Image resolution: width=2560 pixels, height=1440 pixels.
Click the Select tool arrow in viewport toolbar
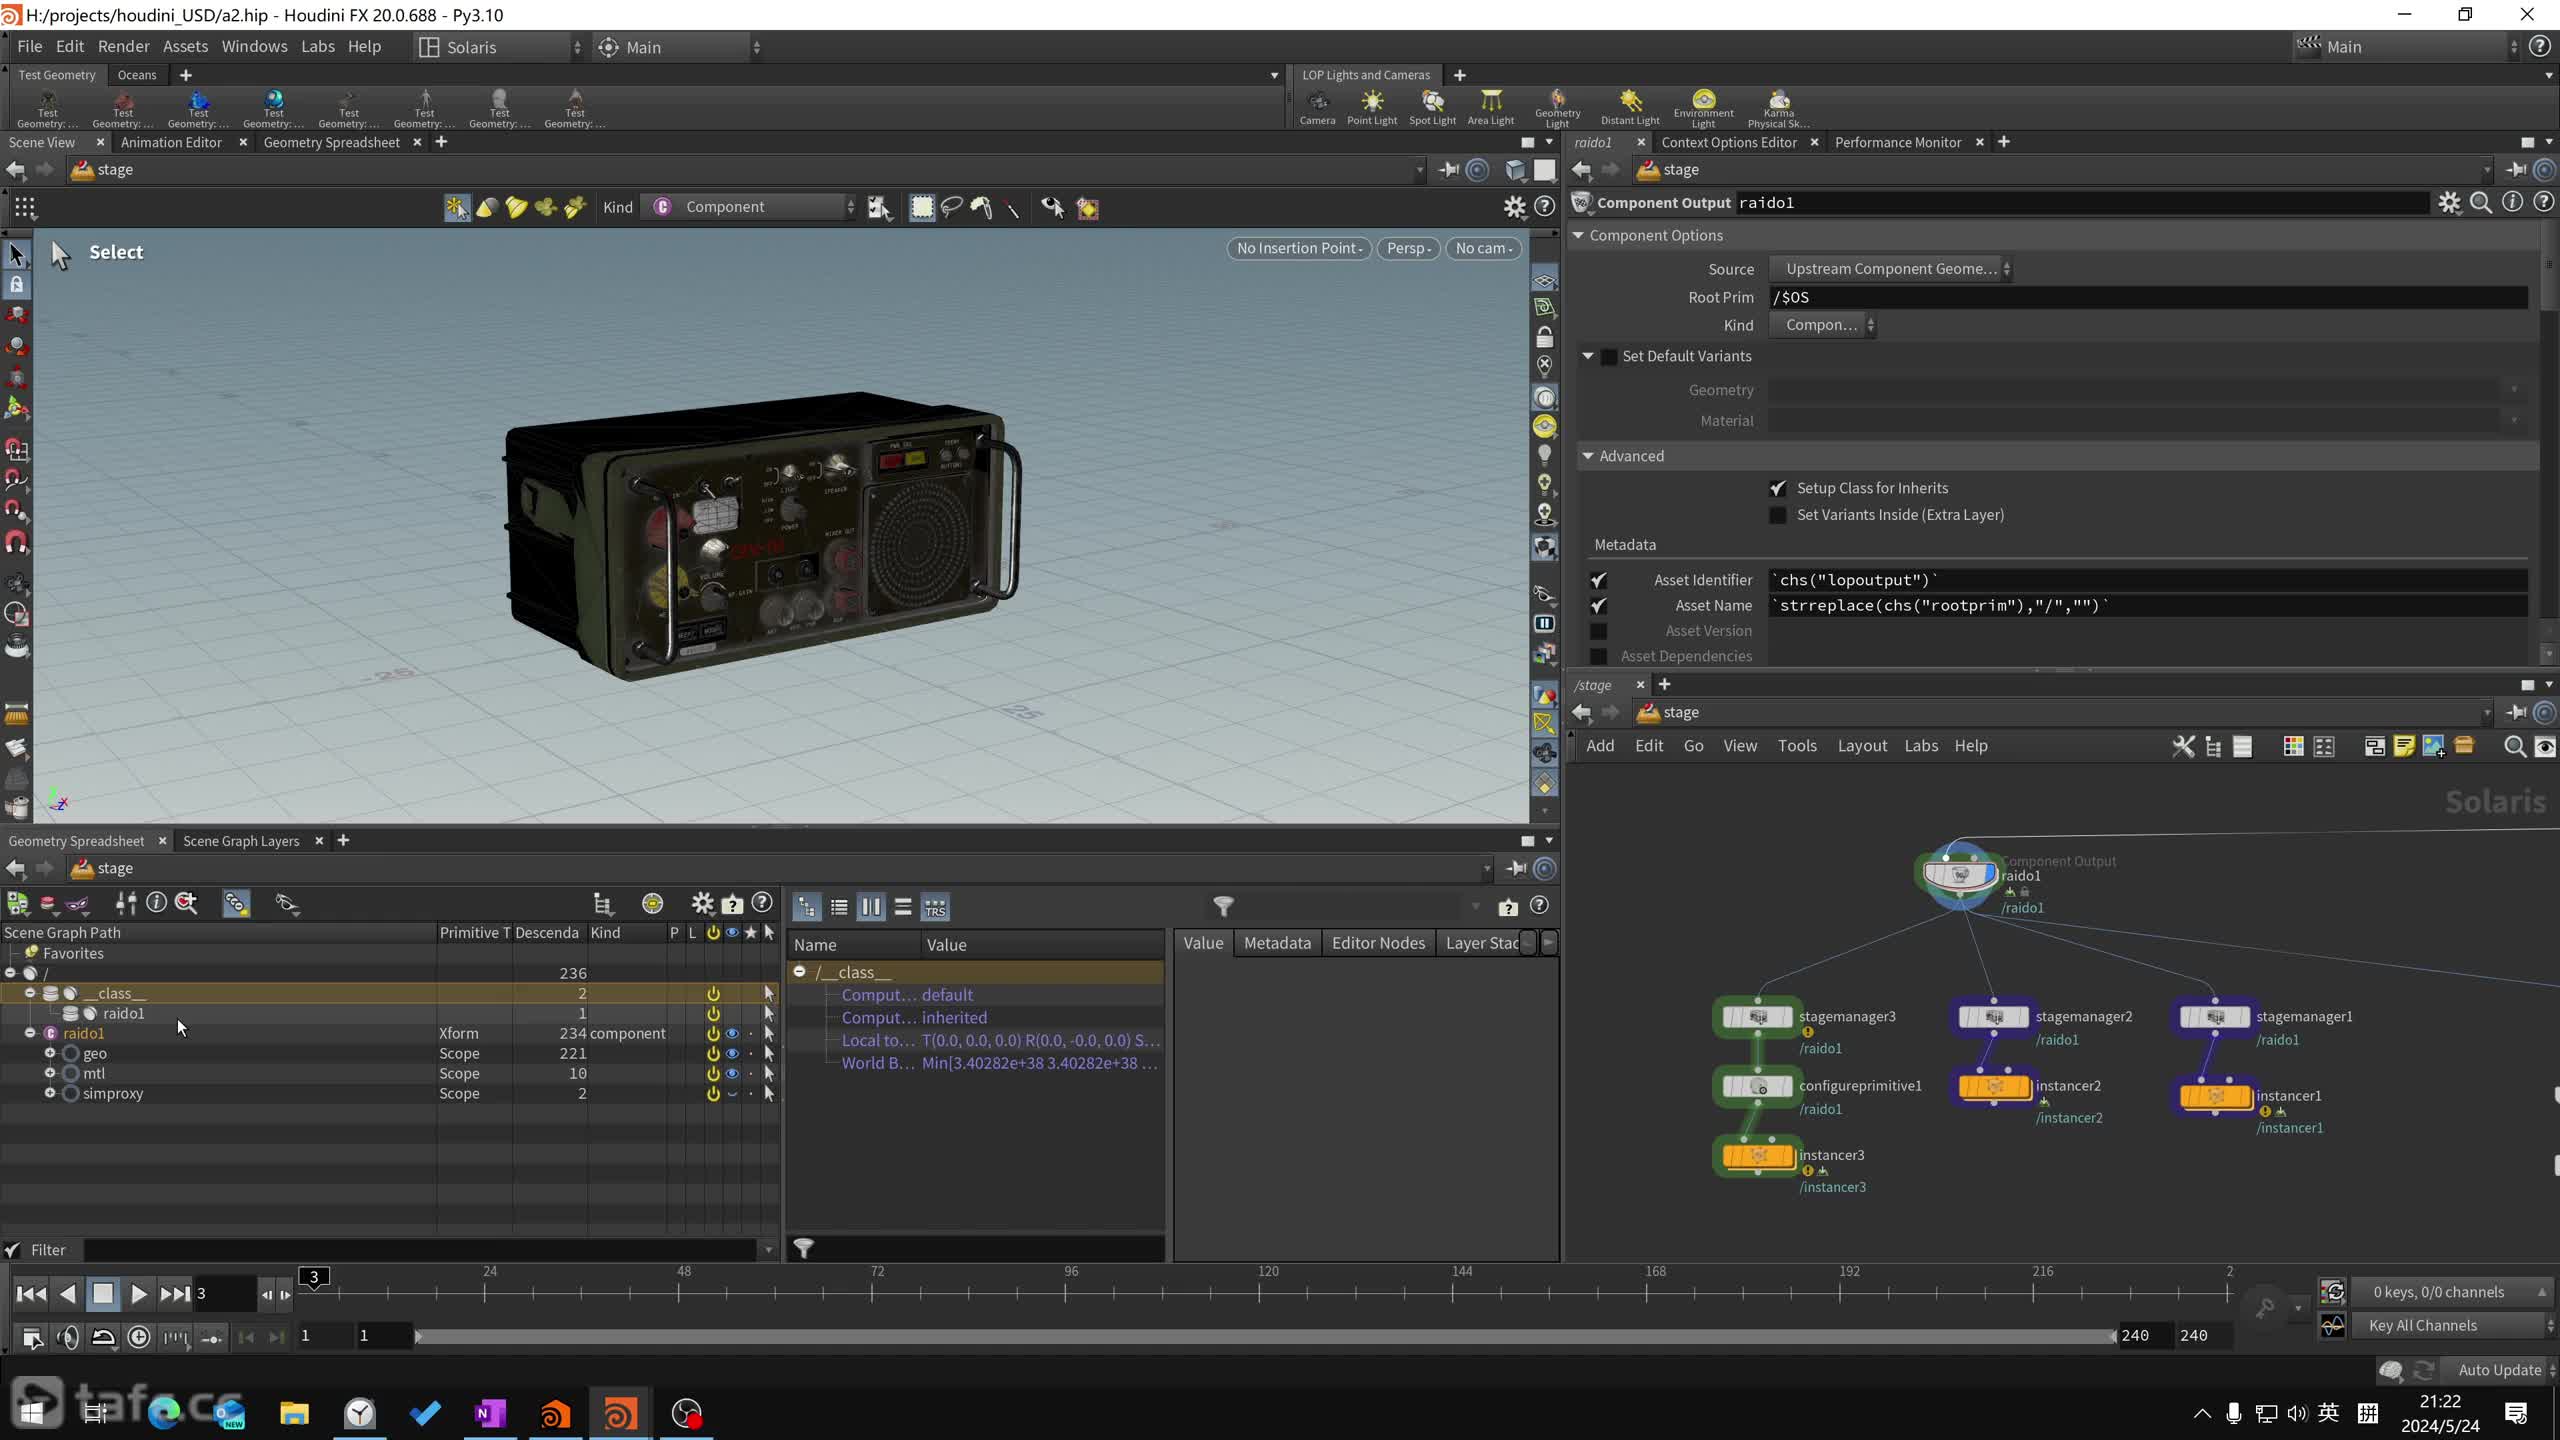[17, 254]
